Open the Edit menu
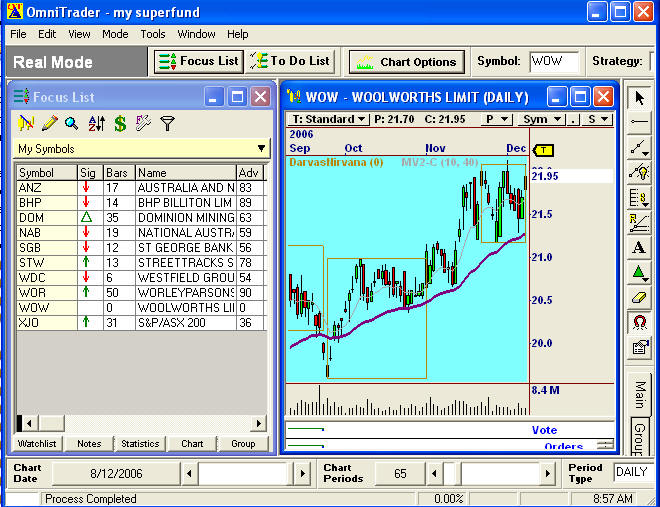 [47, 34]
